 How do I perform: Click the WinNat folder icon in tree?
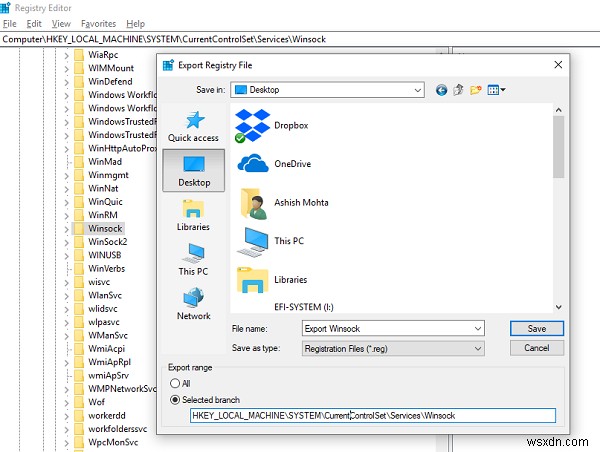(x=79, y=188)
